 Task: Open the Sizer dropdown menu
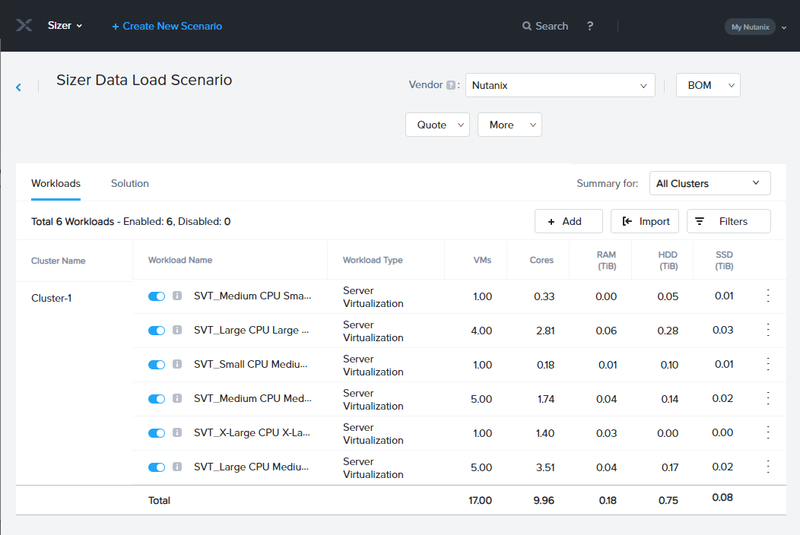pyautogui.click(x=65, y=26)
